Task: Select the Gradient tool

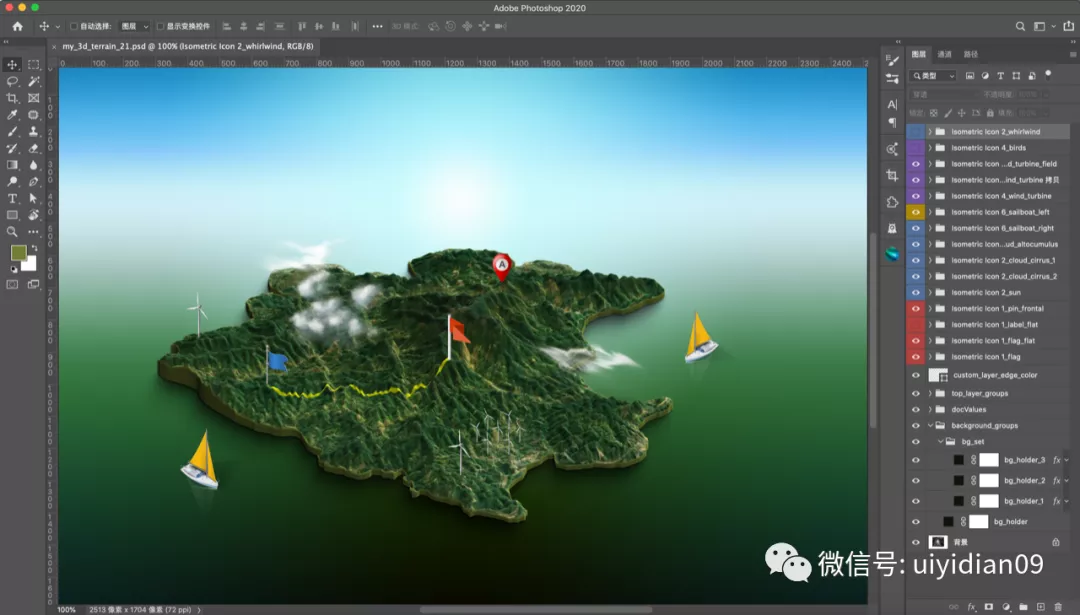Action: tap(12, 165)
